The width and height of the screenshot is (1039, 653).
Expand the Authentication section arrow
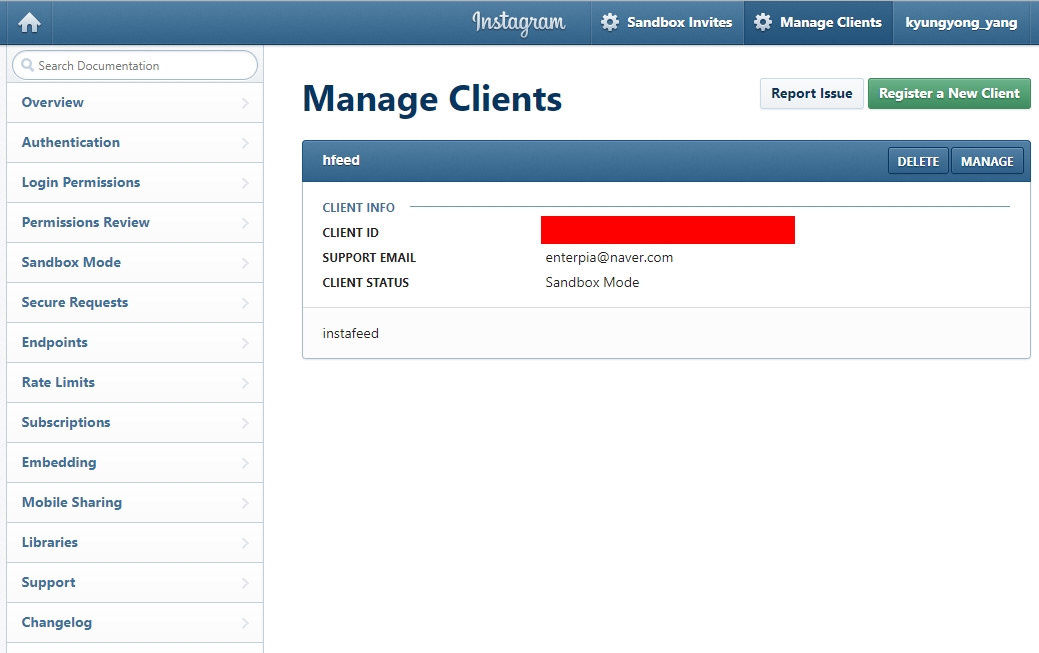click(245, 143)
